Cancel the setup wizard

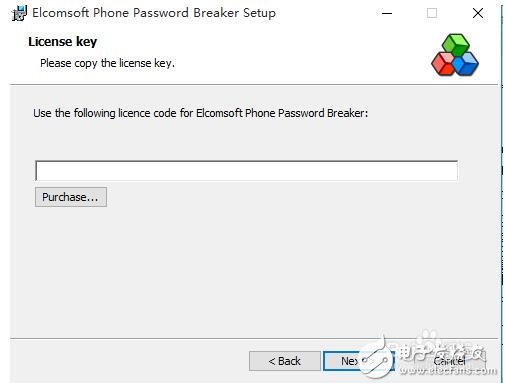[x=449, y=361]
